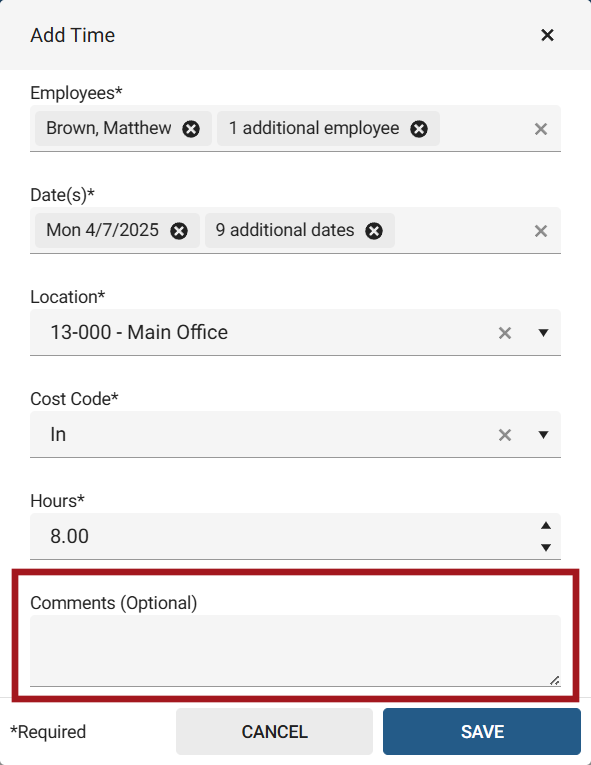Open the Location dropdown arrow
The image size is (591, 765).
543,333
